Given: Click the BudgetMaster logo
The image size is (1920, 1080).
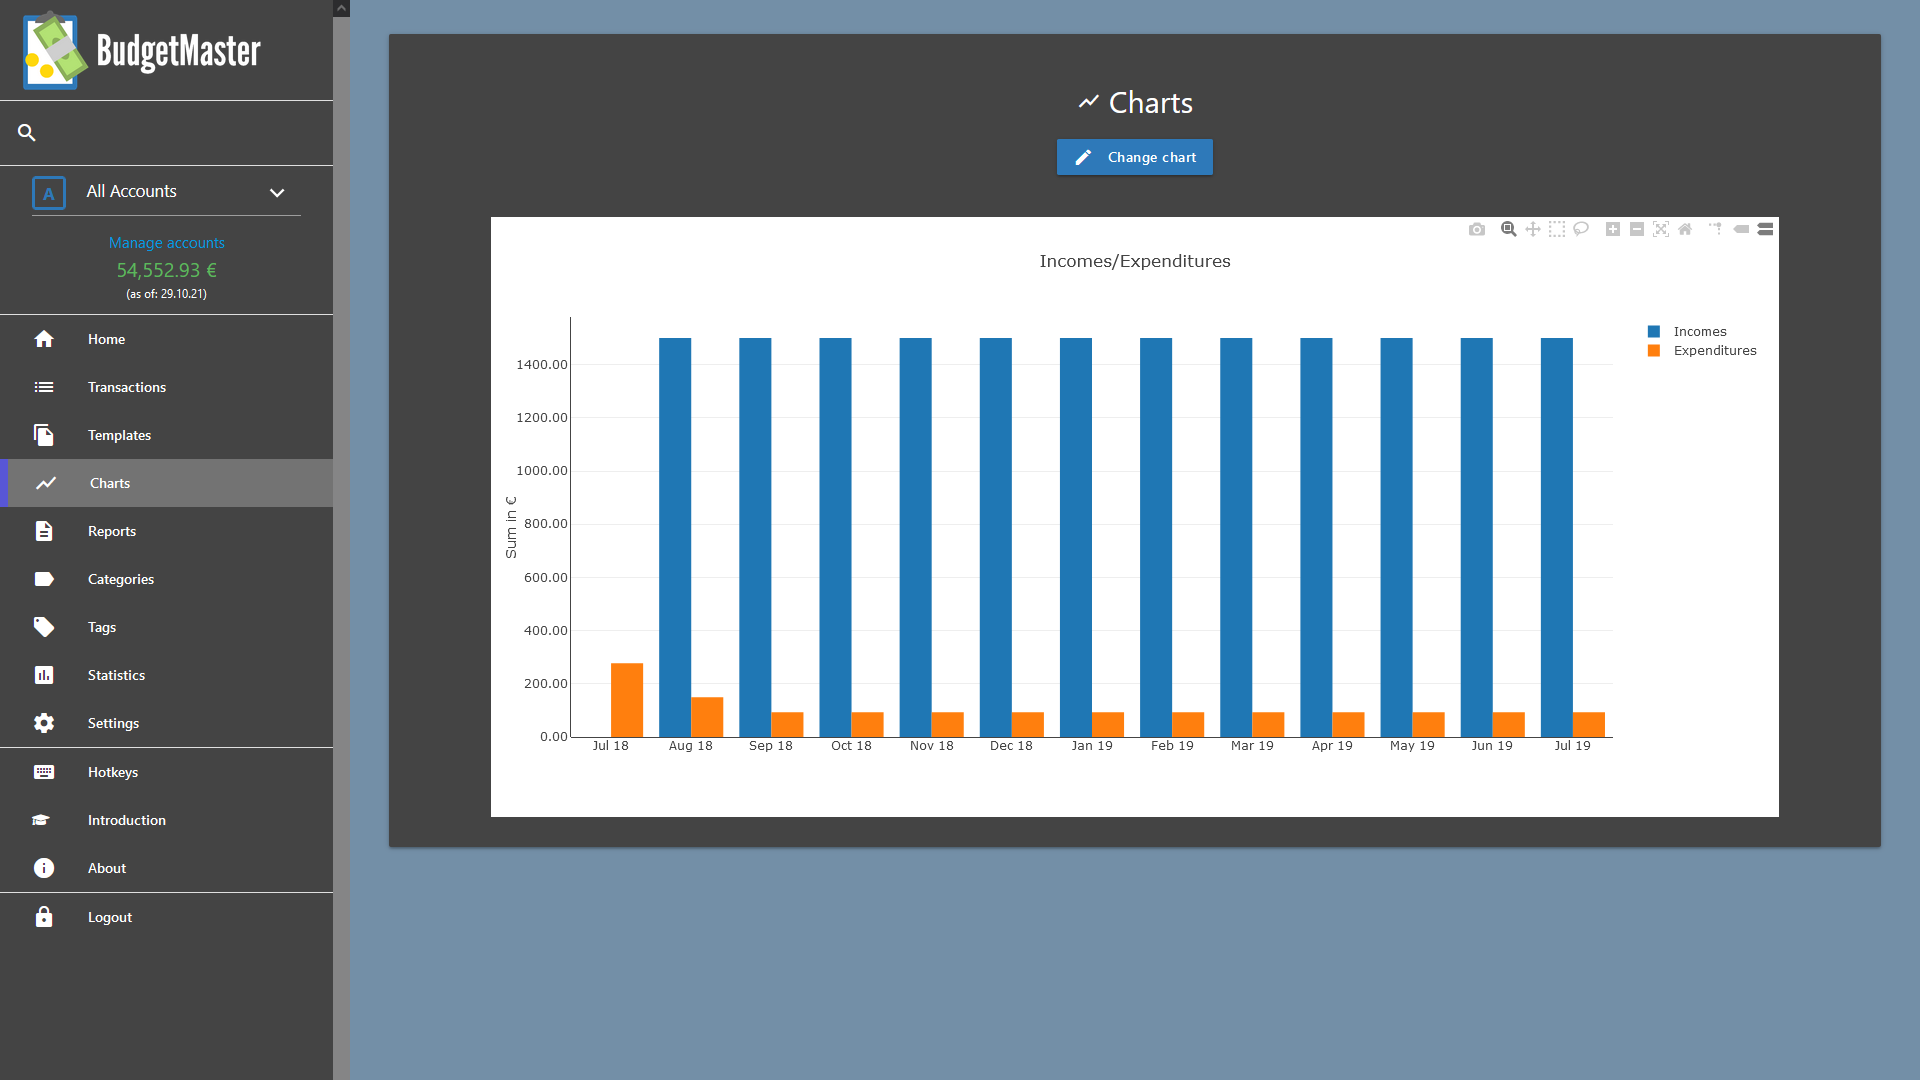Looking at the screenshot, I should [142, 50].
